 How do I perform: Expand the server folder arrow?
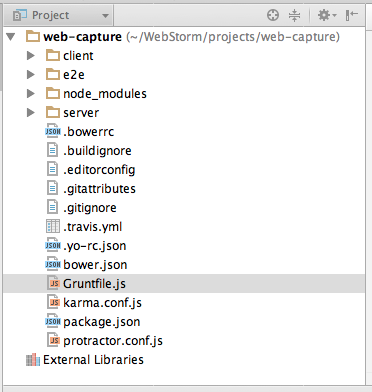[31, 112]
